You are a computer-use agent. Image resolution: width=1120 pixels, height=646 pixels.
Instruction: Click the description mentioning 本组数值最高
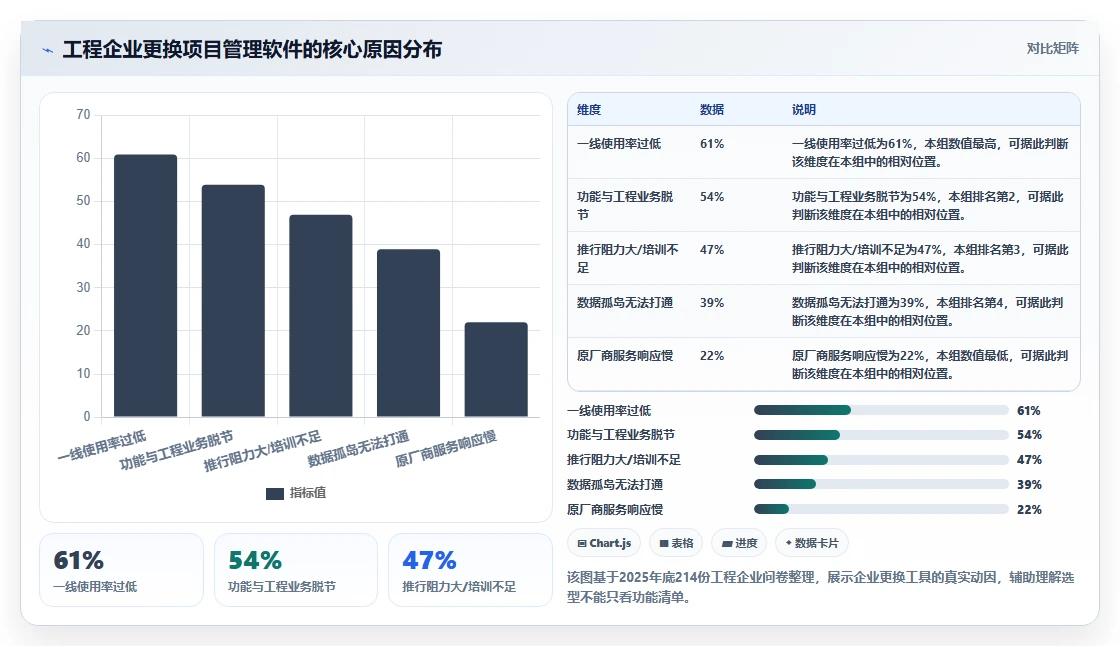(x=930, y=152)
